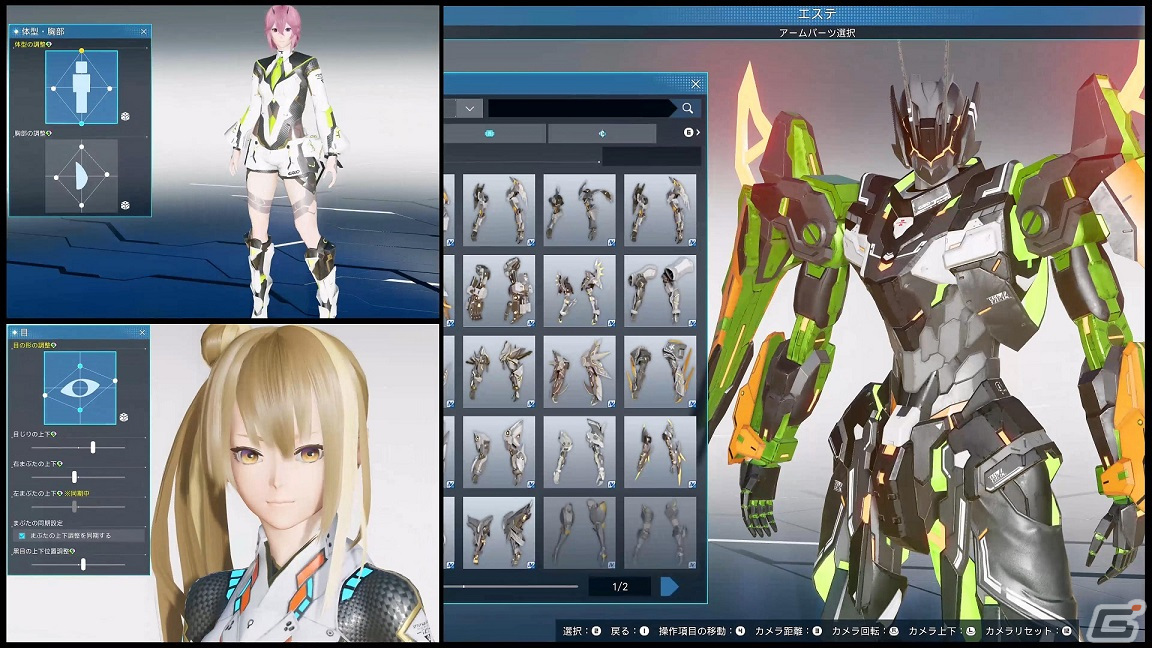Click the chest shape adjustment pad
The width and height of the screenshot is (1152, 648).
tap(82, 176)
